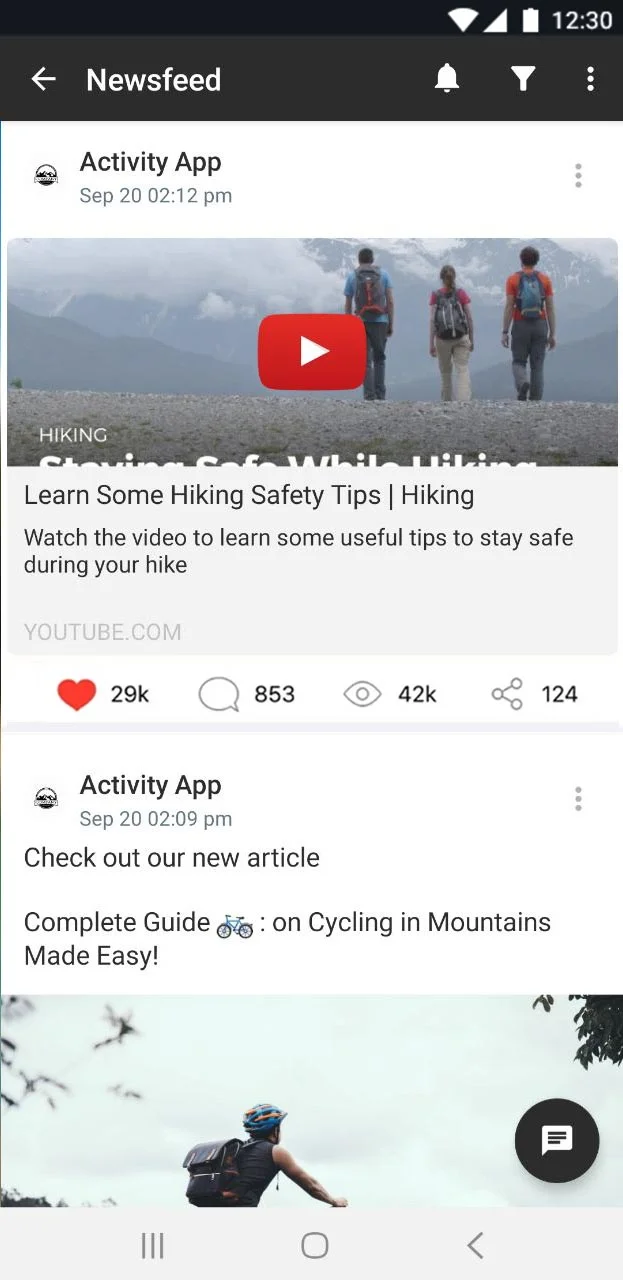Expand options for the cycling article post

pos(578,798)
